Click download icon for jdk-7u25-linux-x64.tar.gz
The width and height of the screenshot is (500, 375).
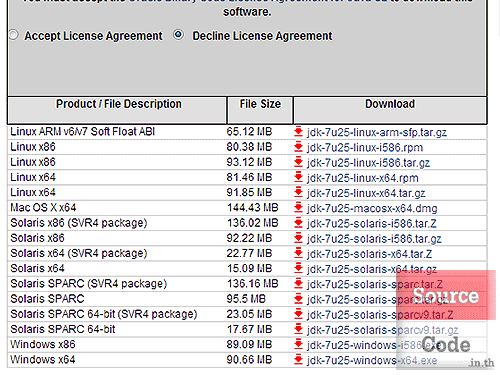(x=298, y=192)
